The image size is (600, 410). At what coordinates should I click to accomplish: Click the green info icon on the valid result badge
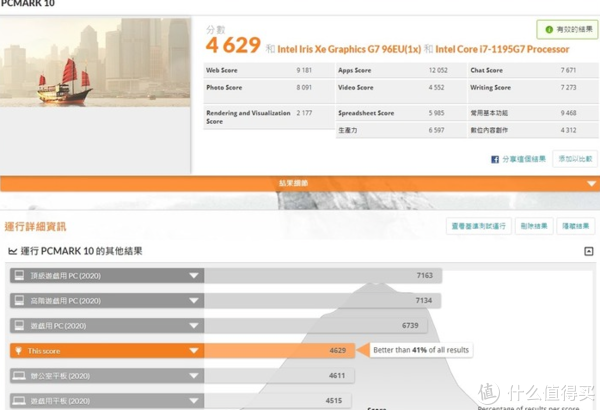point(549,29)
